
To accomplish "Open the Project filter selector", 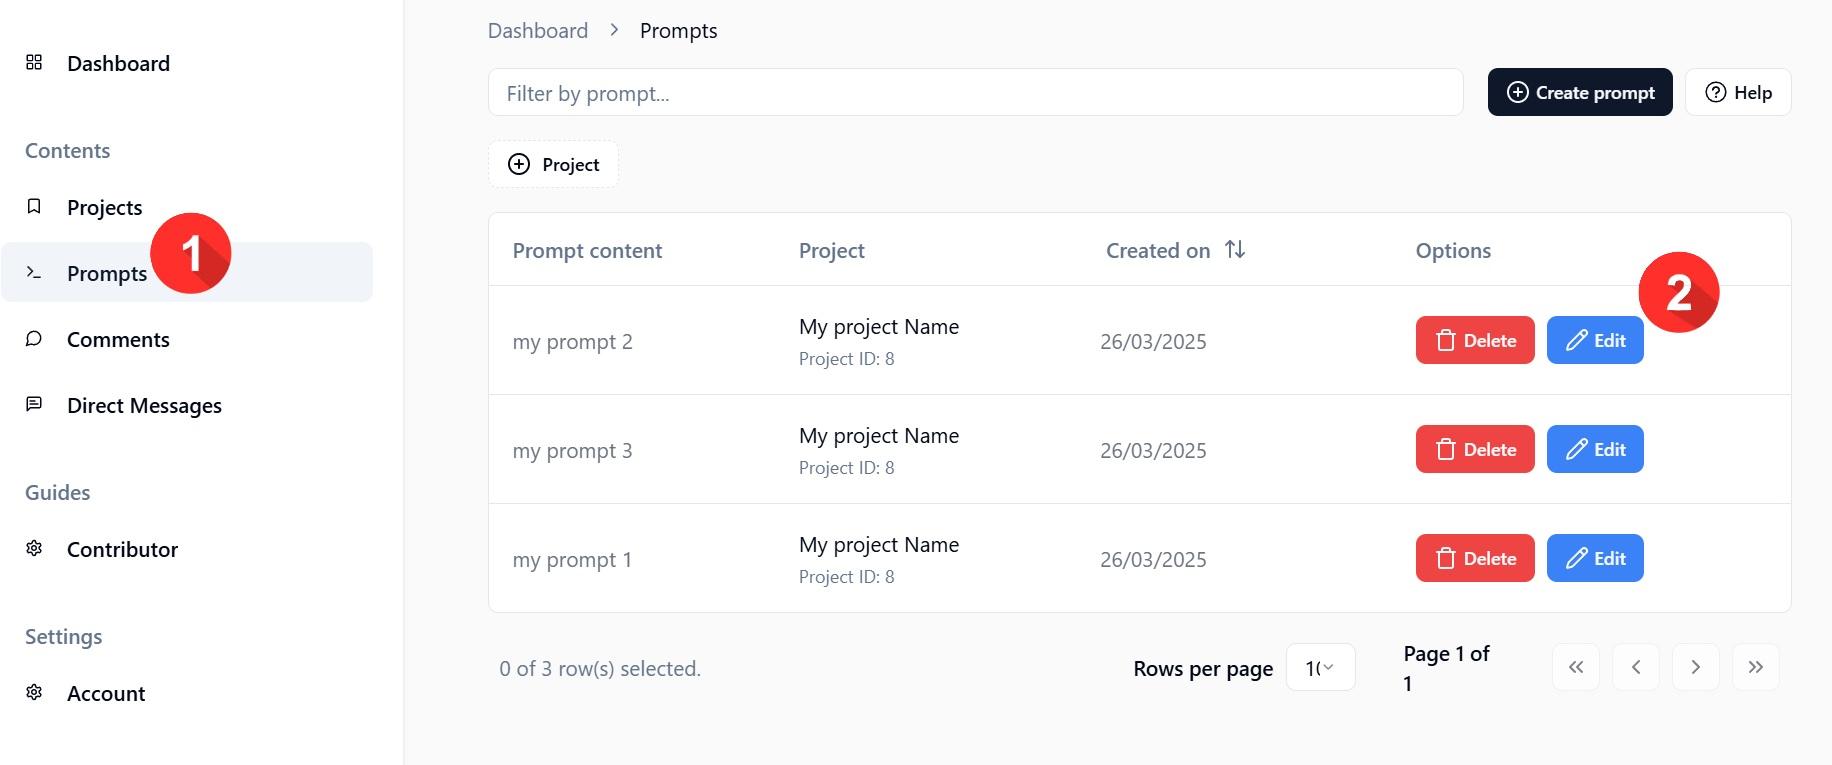I will (553, 164).
